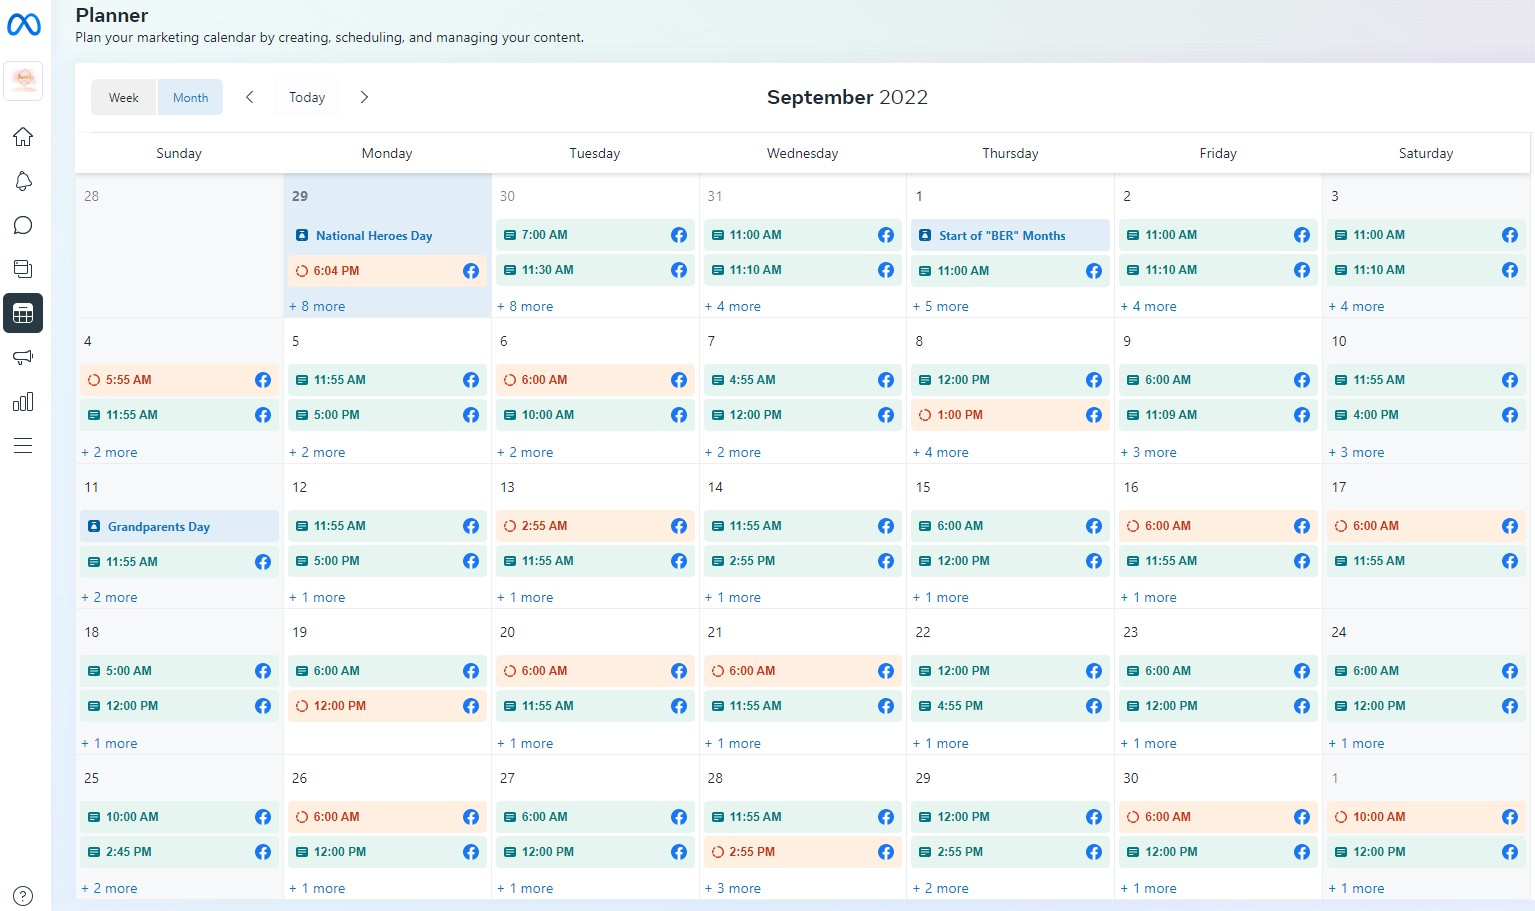1535x911 pixels.
Task: Go to previous month arrow
Action: [x=250, y=97]
